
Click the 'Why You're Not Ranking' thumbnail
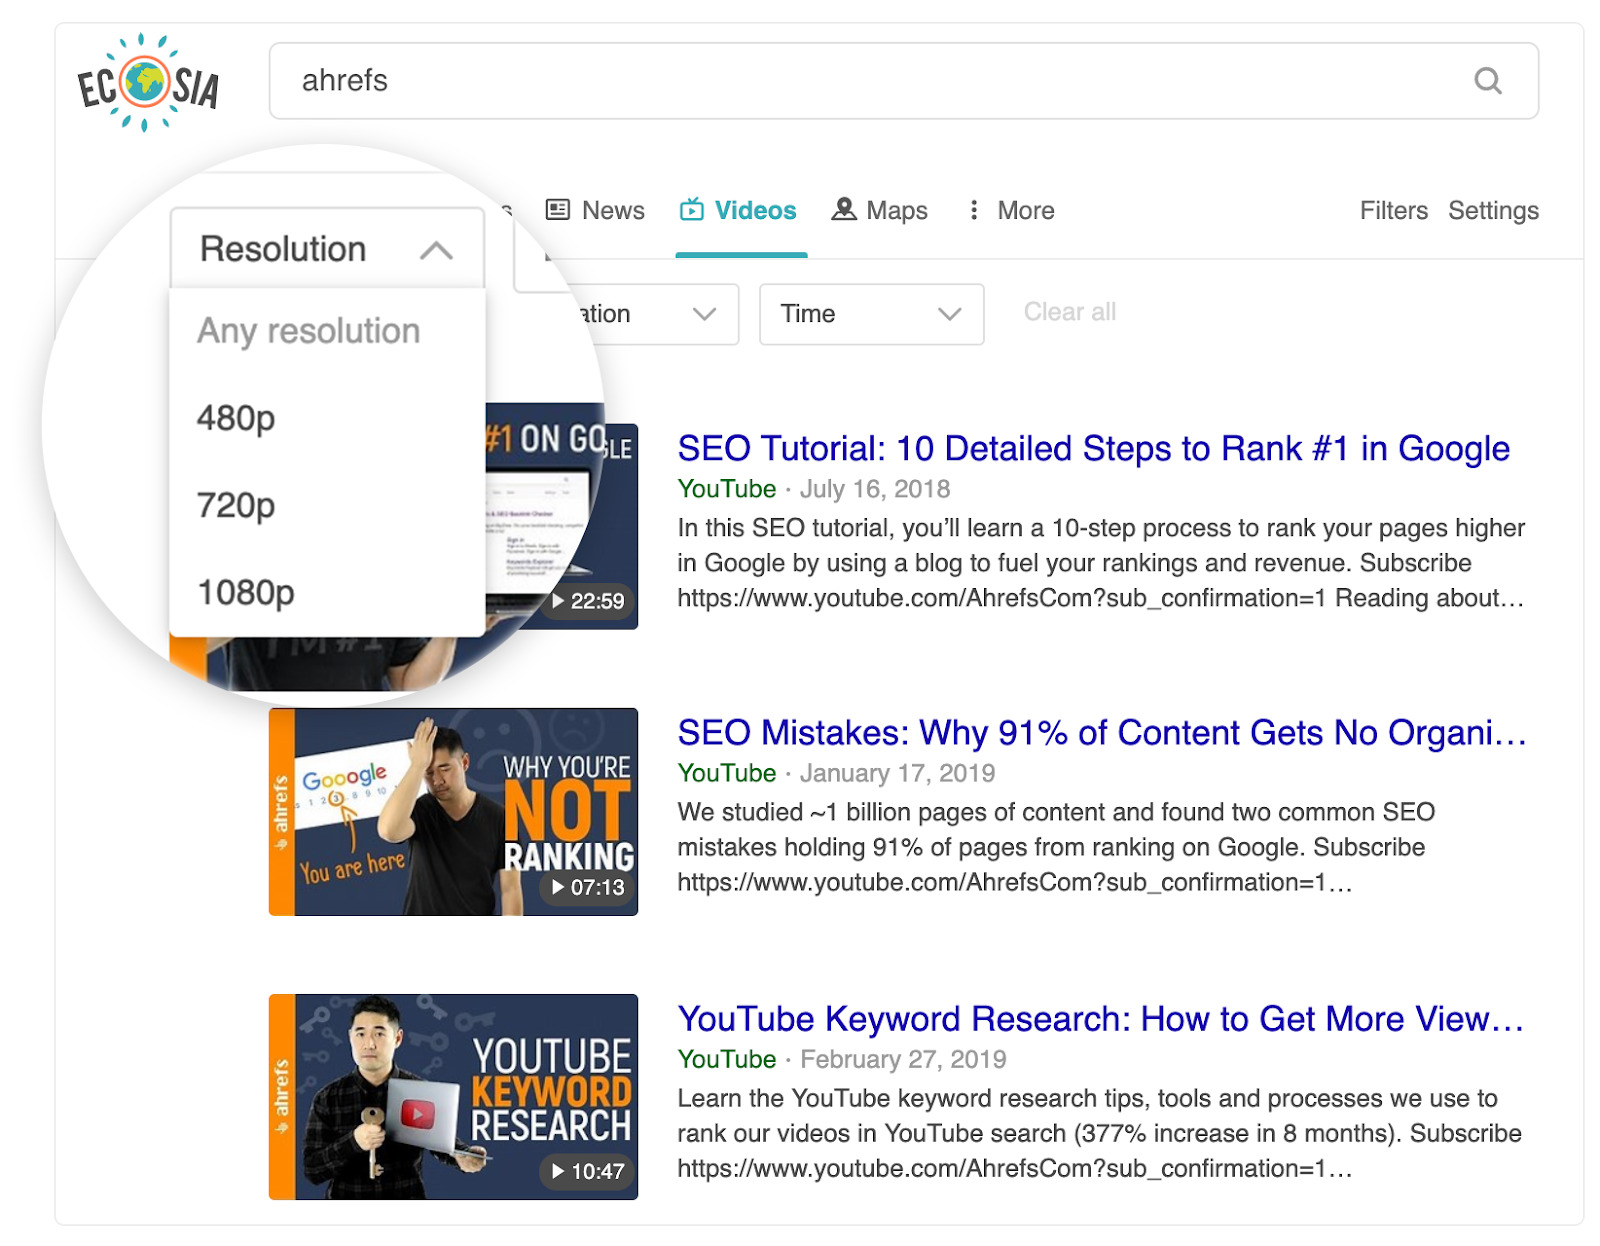(453, 812)
